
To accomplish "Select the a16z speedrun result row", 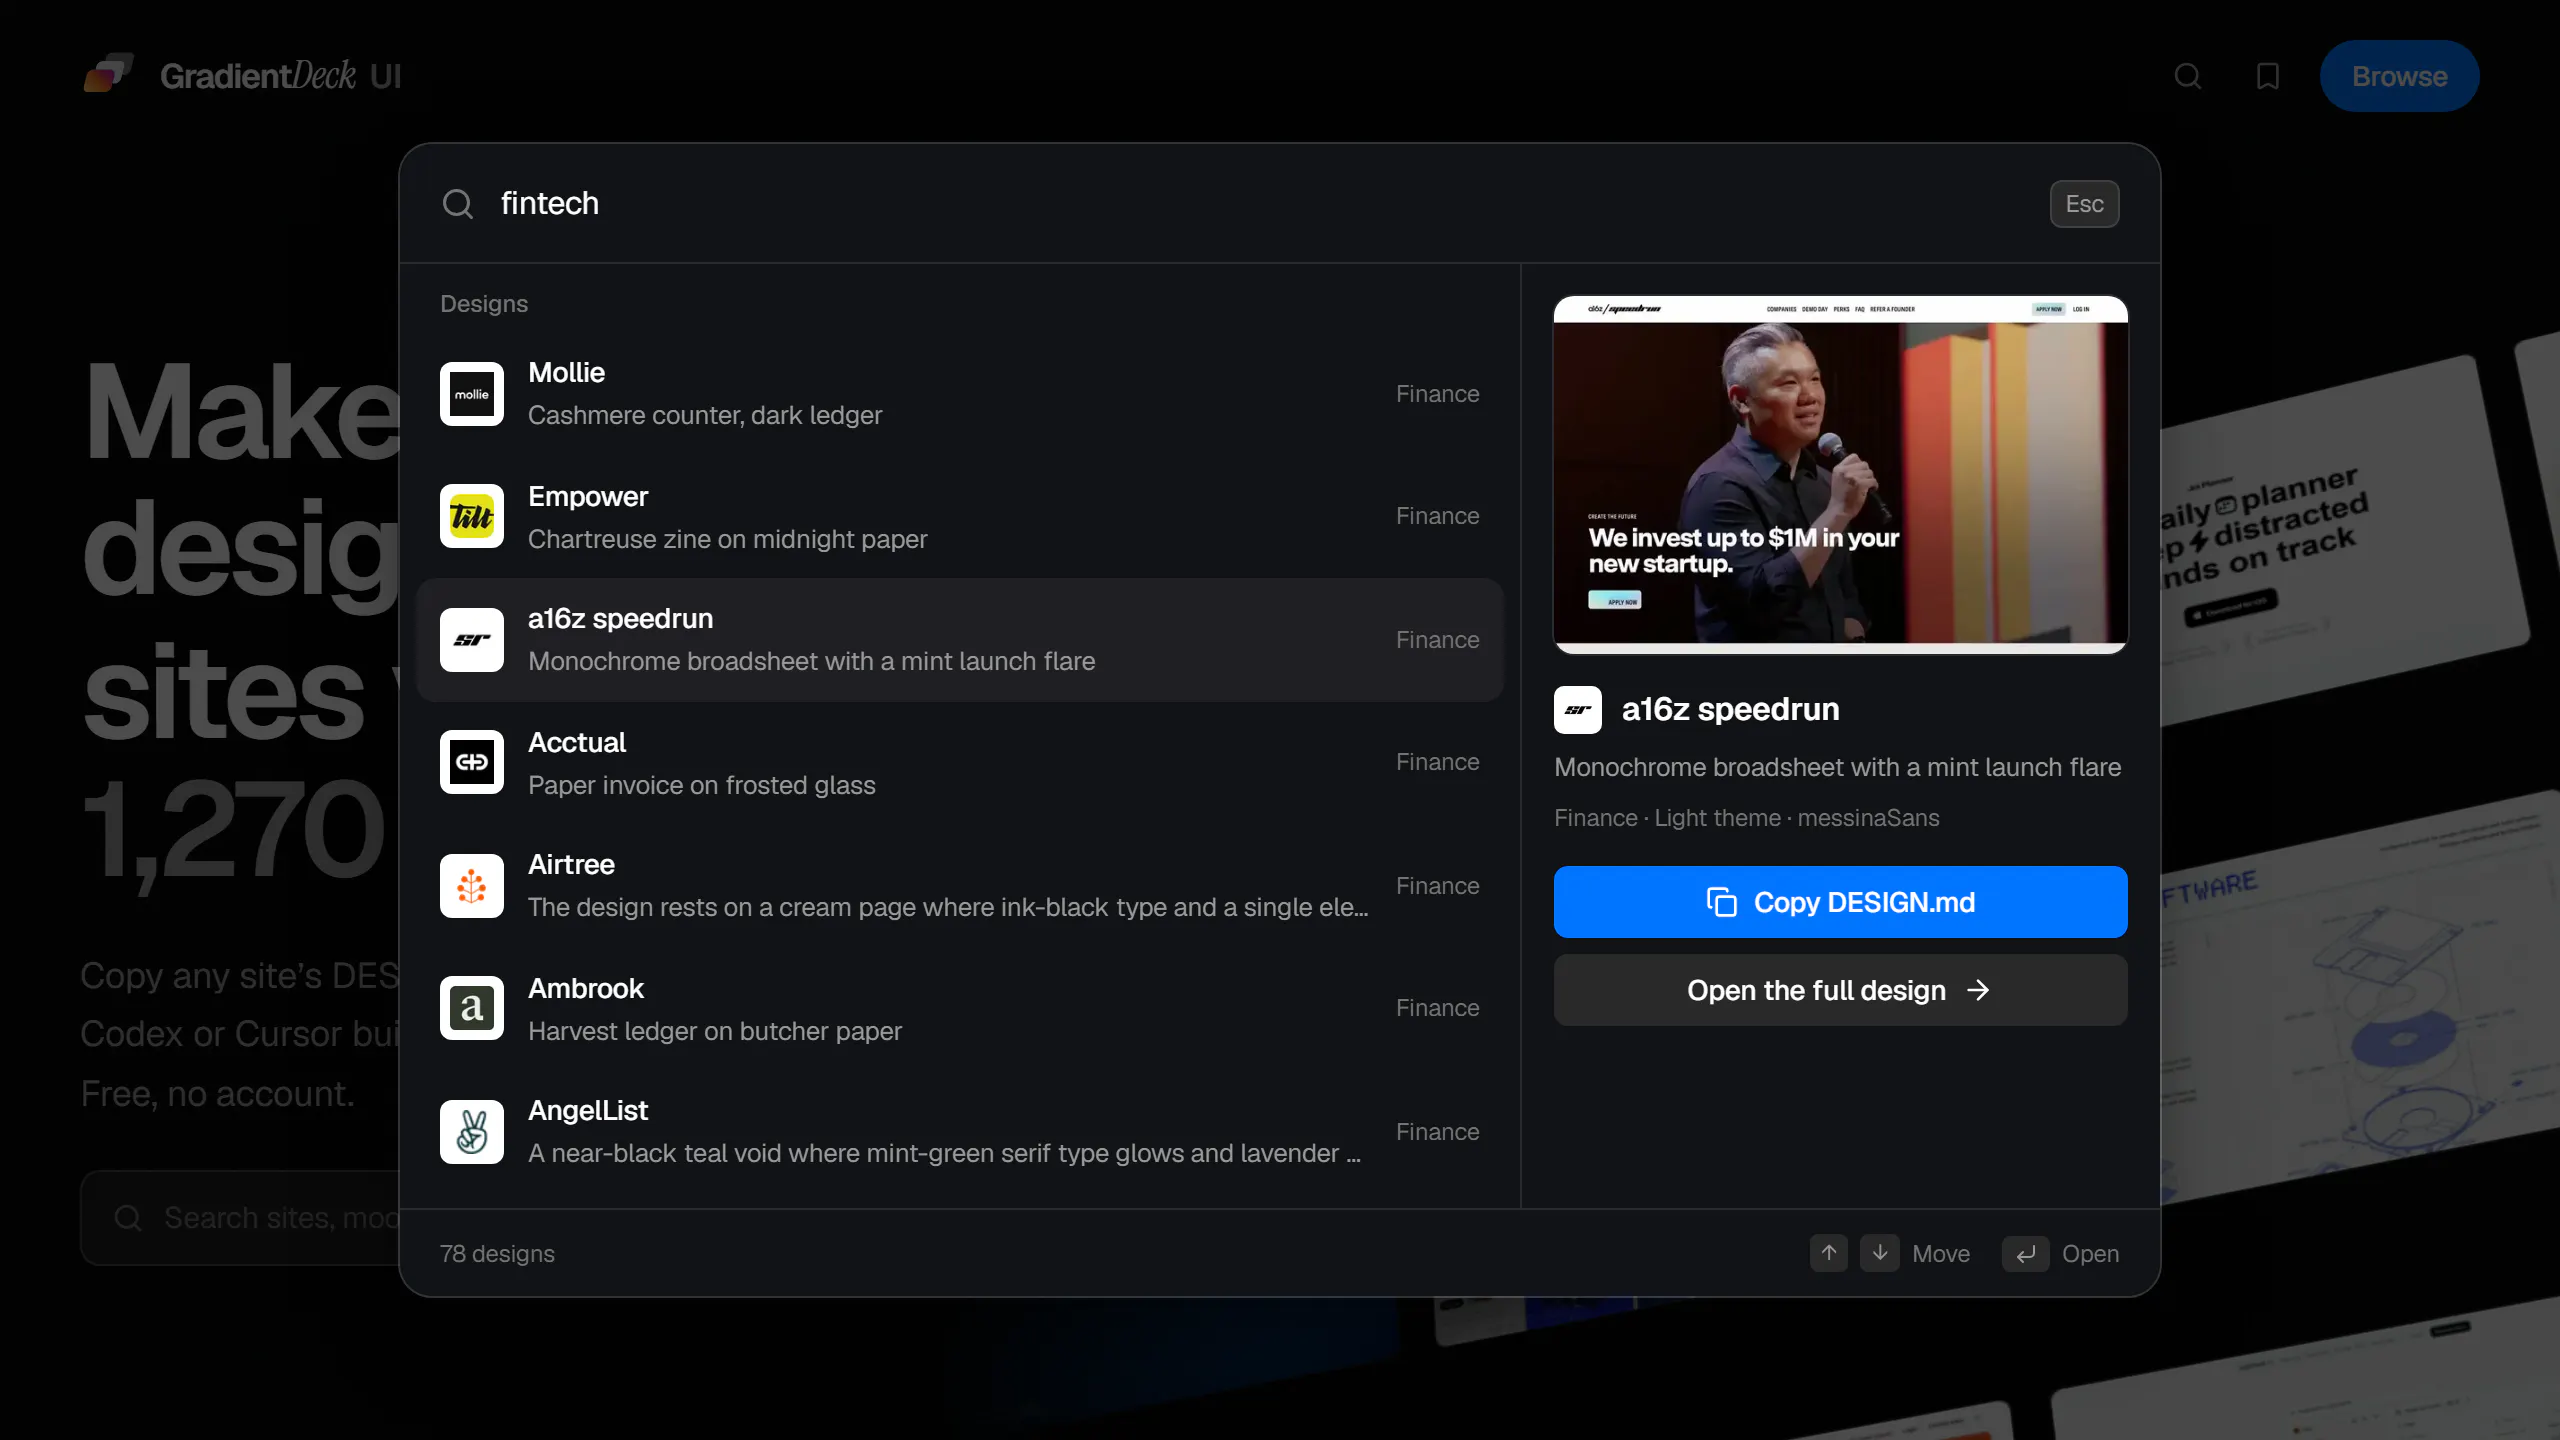I will pos(960,640).
